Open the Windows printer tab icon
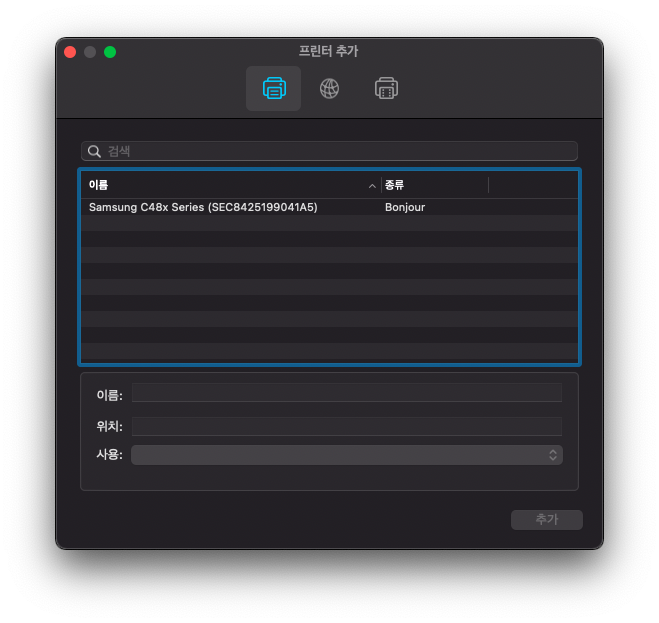659x623 pixels. coord(386,88)
